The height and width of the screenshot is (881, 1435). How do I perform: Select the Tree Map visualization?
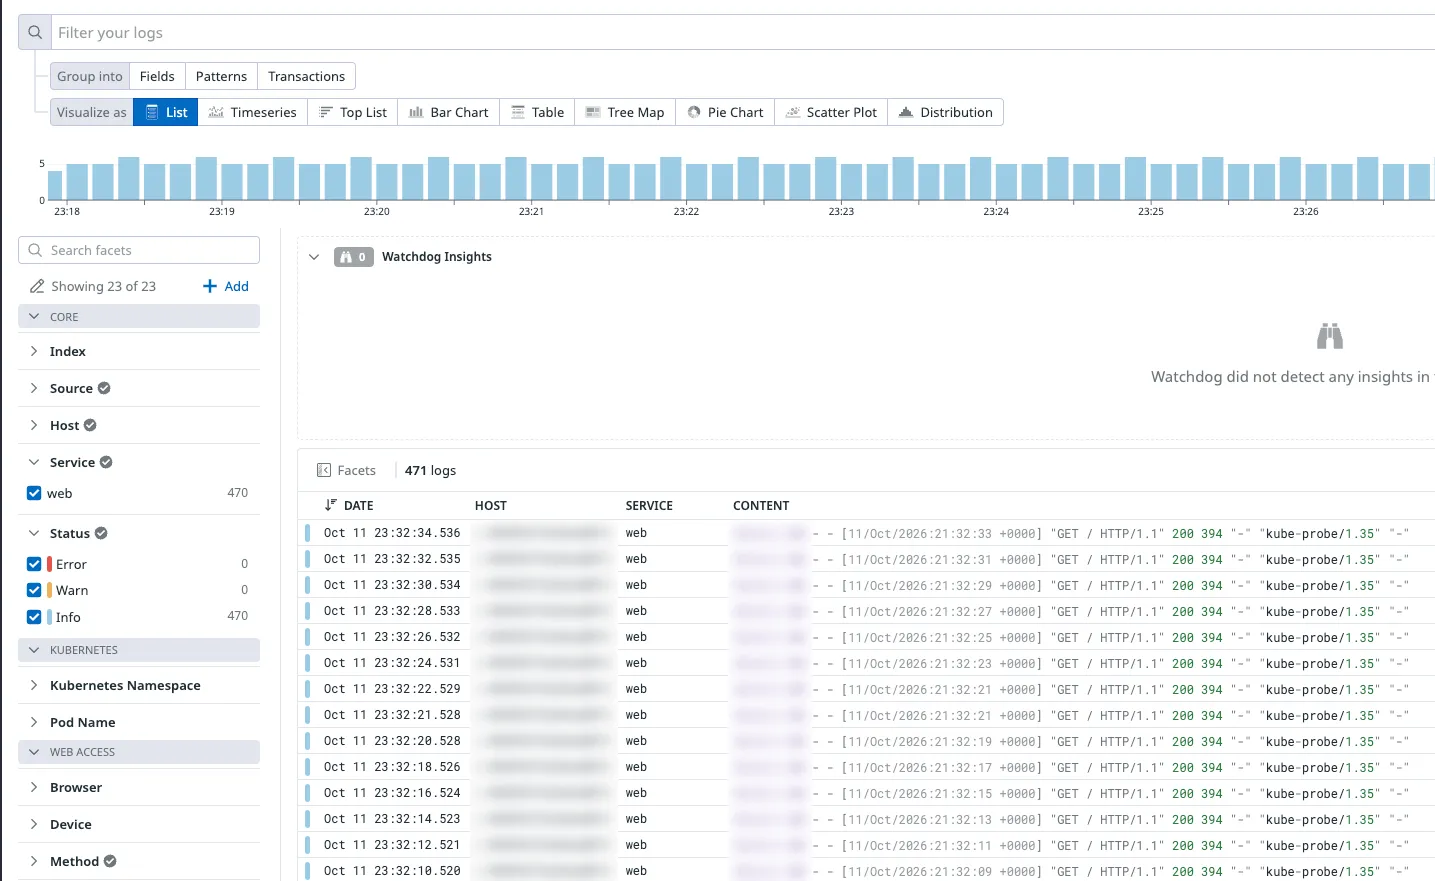[625, 112]
